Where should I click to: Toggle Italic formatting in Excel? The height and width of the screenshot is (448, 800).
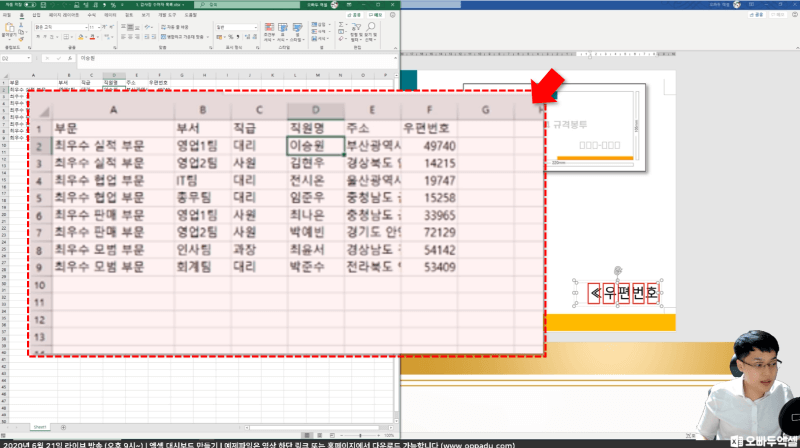44,37
